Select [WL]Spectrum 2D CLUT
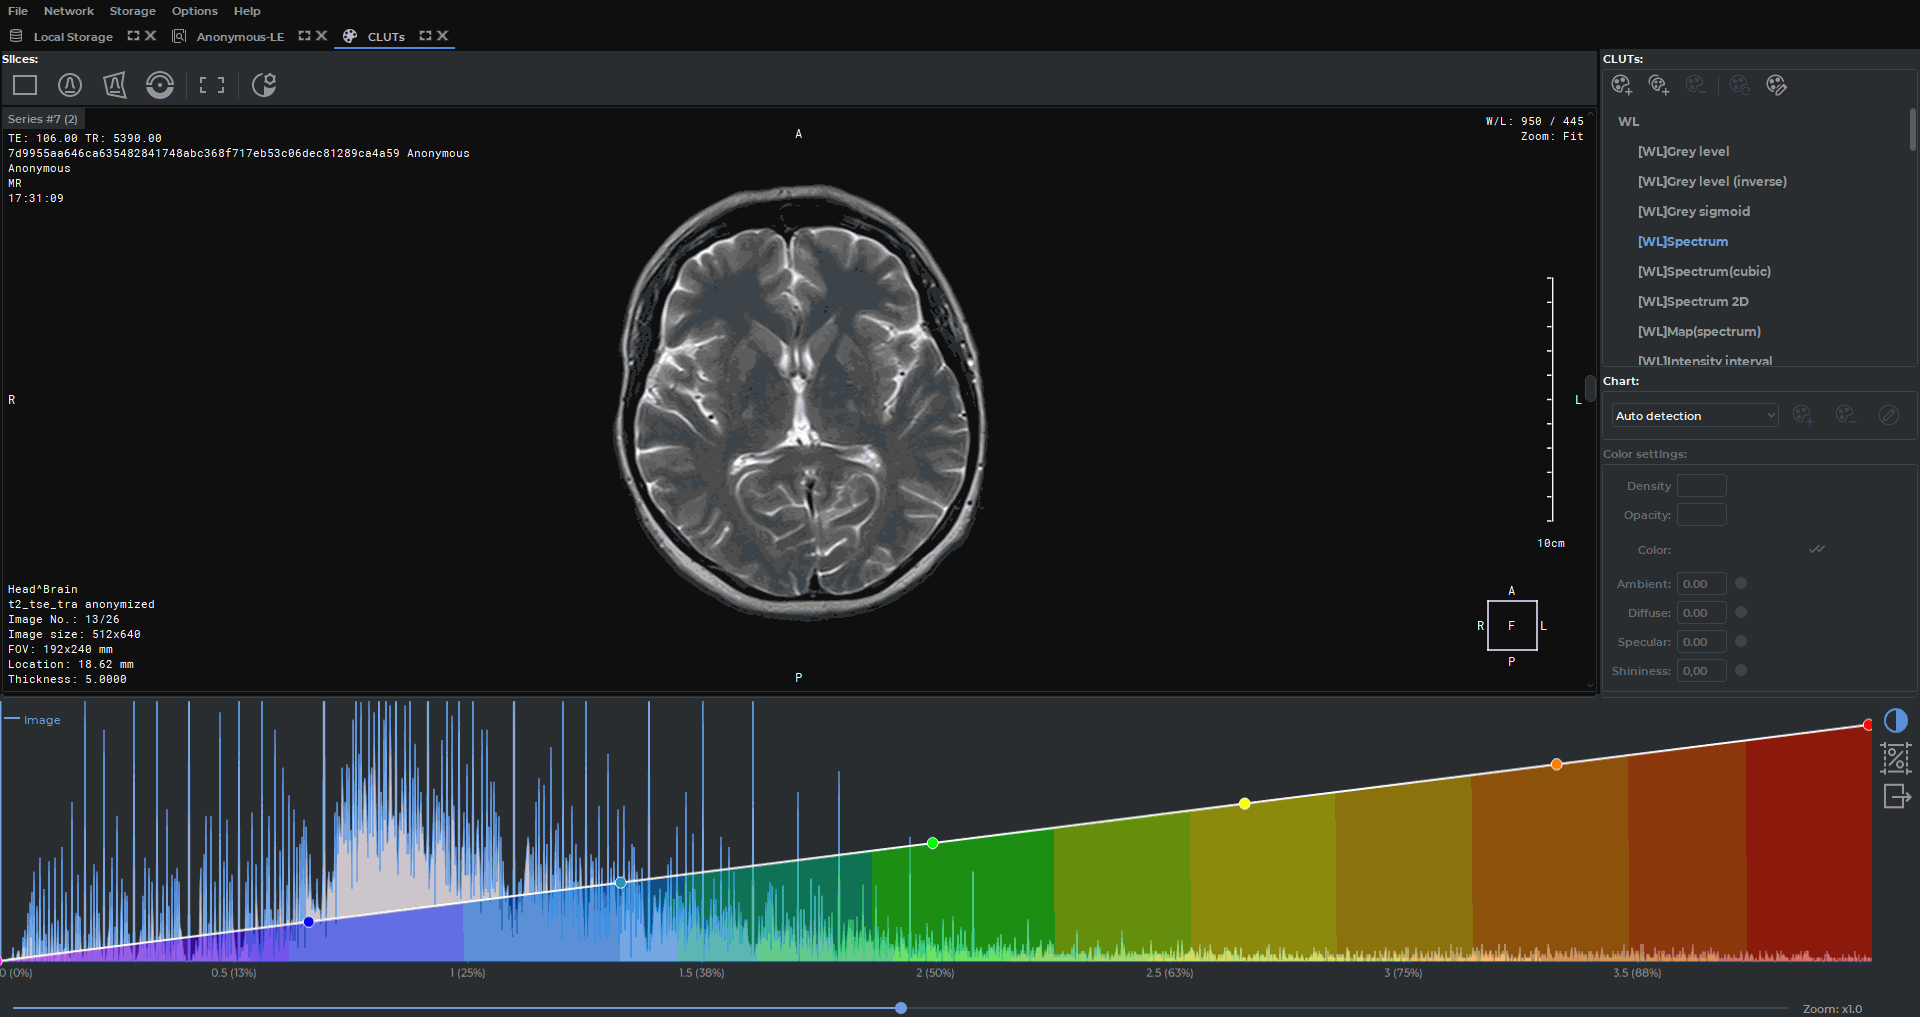Image resolution: width=1920 pixels, height=1017 pixels. click(1693, 302)
